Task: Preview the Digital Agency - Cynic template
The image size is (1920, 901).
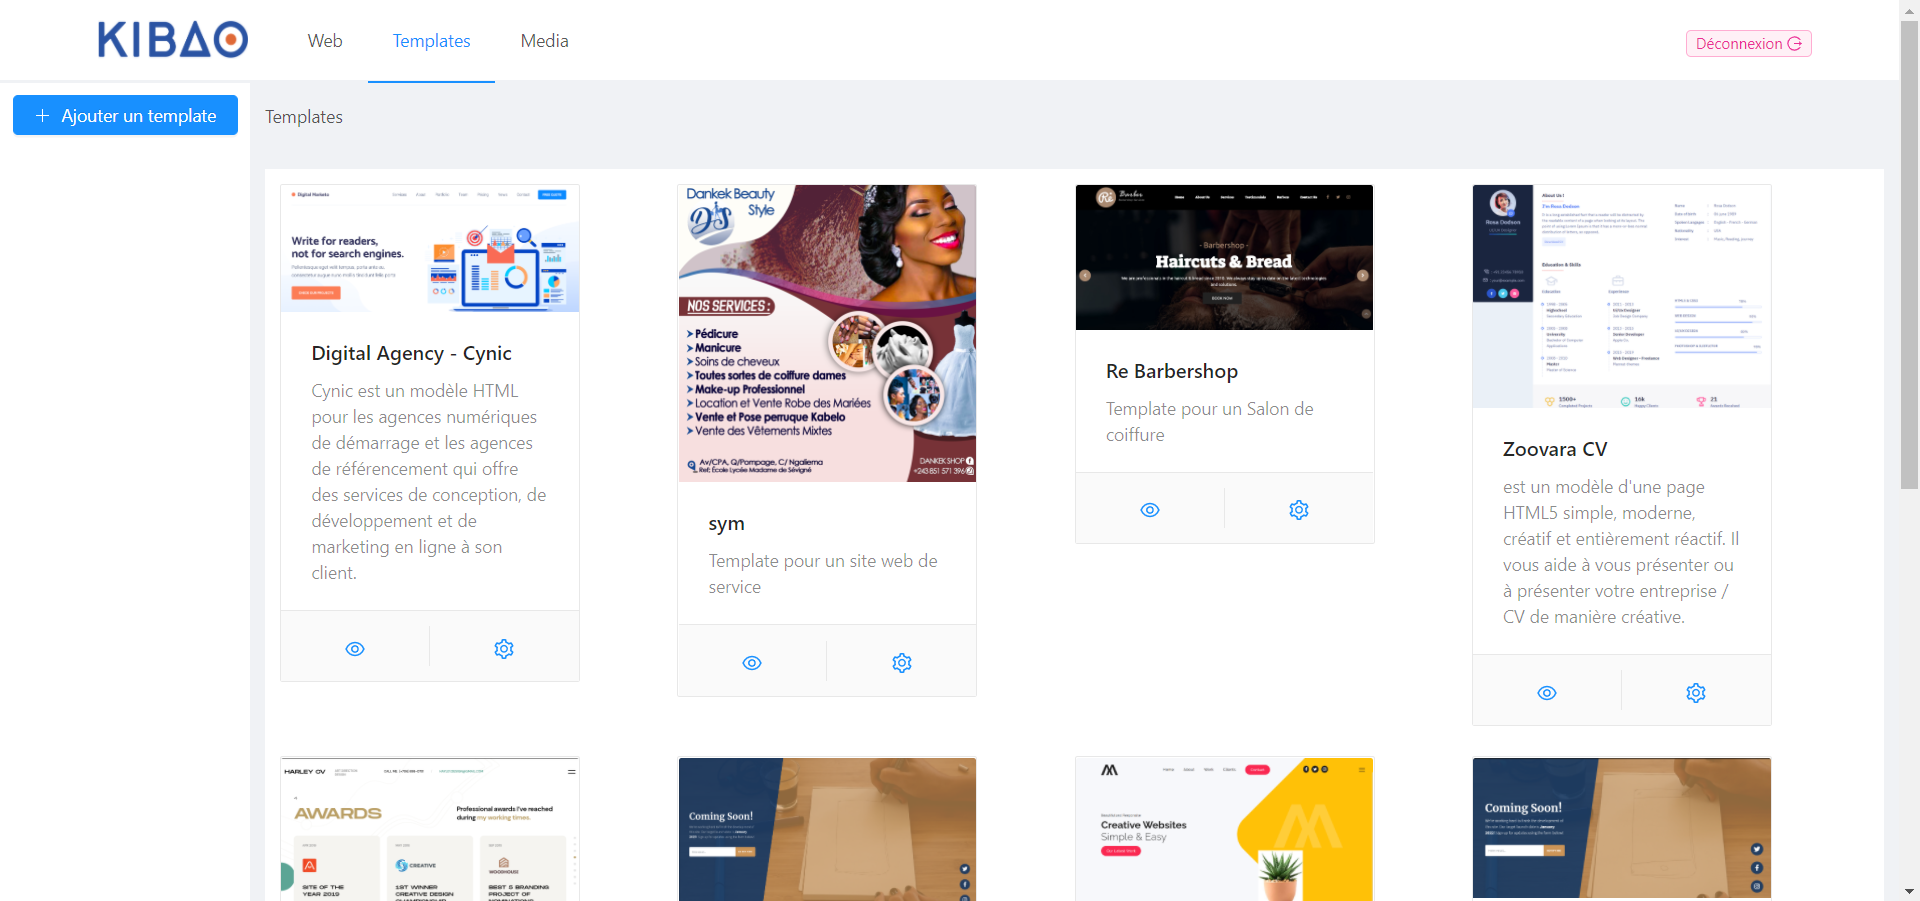Action: coord(355,649)
